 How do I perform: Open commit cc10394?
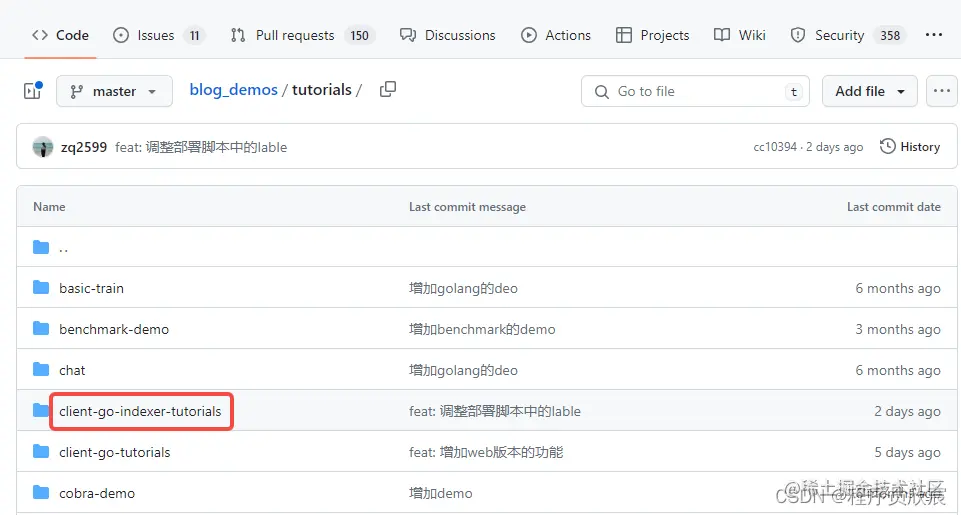coord(775,147)
